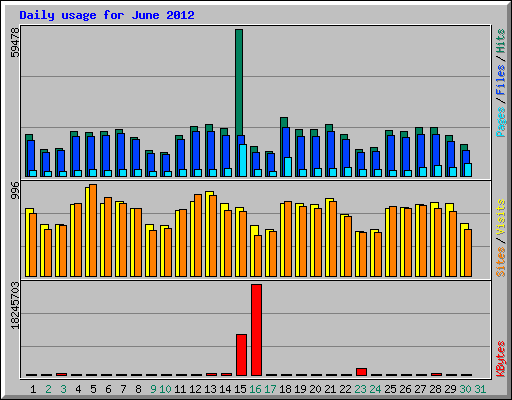The height and width of the screenshot is (400, 512).
Task: Click the day 7 label on the x-axis
Action: (x=123, y=389)
